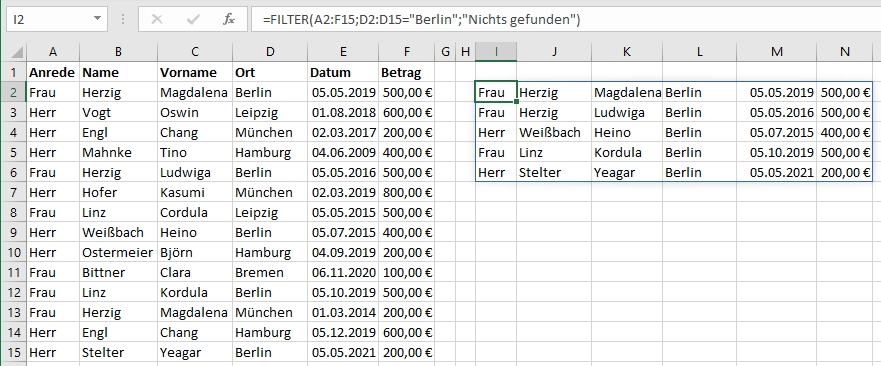
Task: Select column header I
Action: click(496, 52)
